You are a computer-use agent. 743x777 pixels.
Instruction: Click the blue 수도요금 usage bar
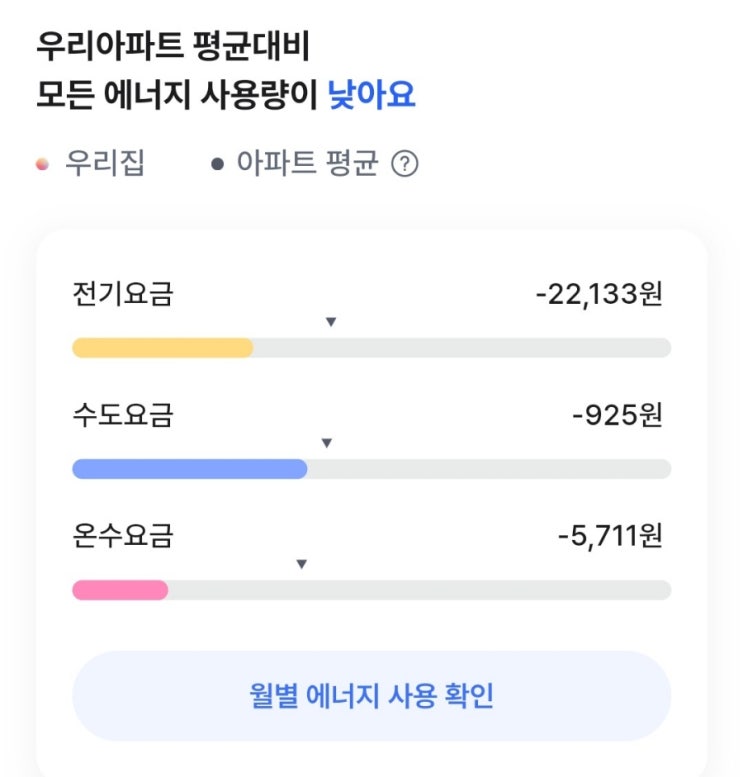click(190, 469)
